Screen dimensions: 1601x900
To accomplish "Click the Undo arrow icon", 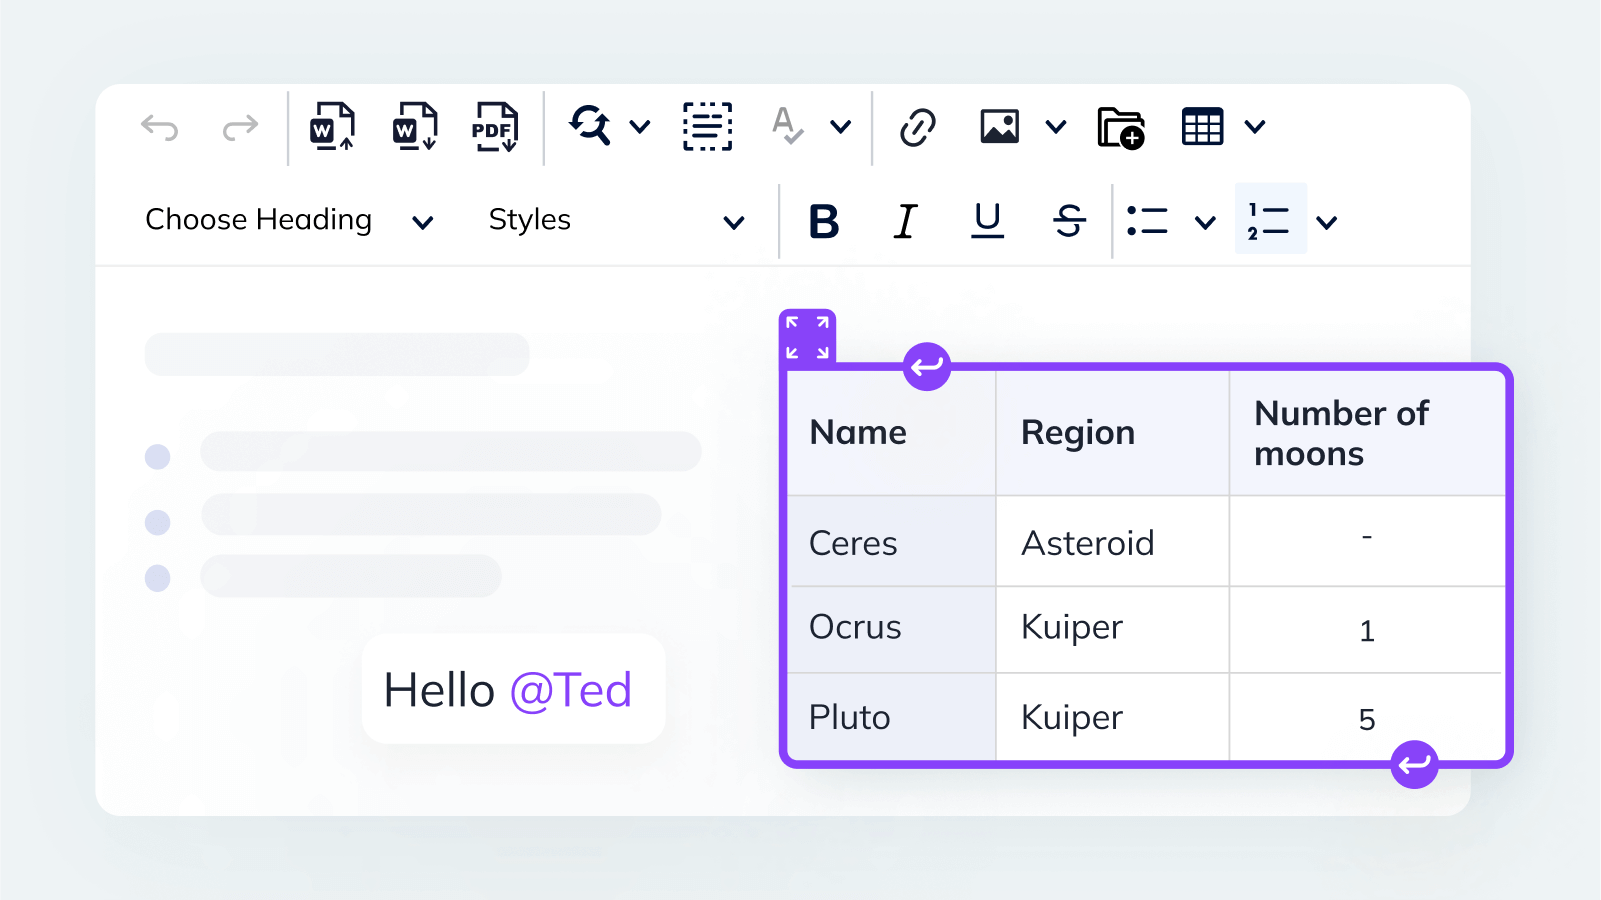I will tap(160, 127).
